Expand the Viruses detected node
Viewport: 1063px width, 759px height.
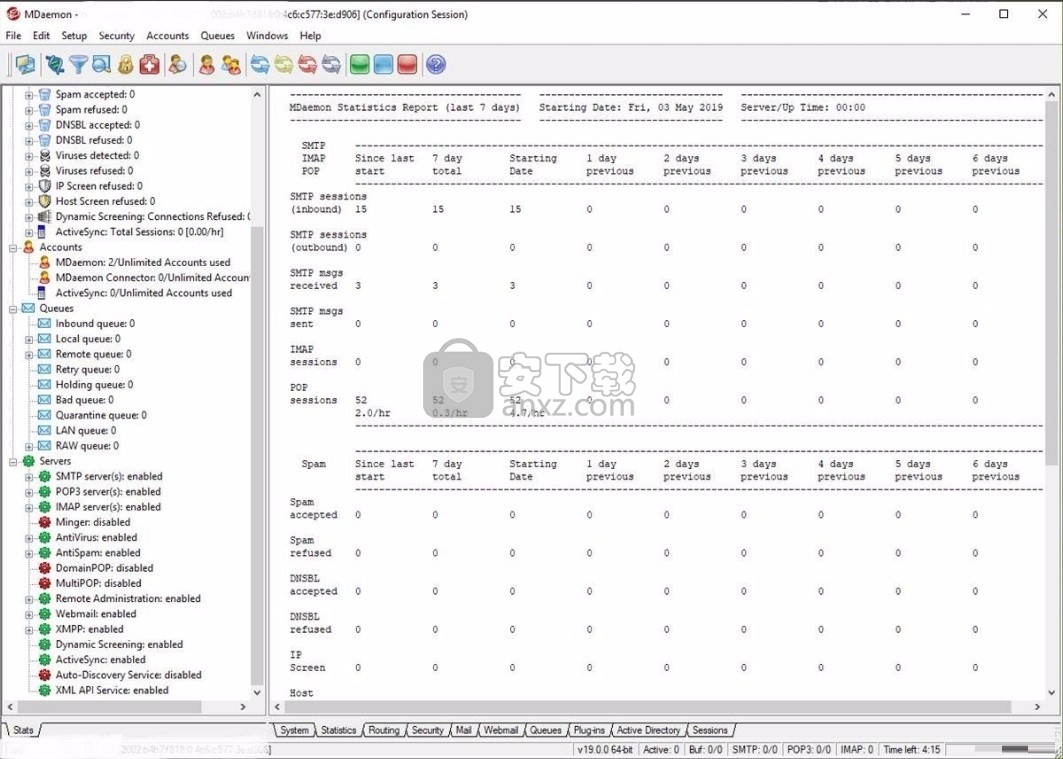click(29, 155)
